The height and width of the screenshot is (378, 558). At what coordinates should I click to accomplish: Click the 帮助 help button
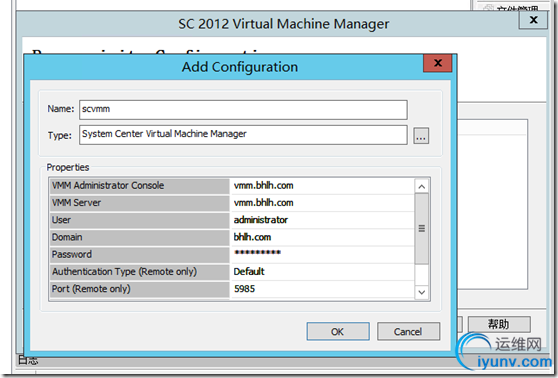tap(499, 324)
